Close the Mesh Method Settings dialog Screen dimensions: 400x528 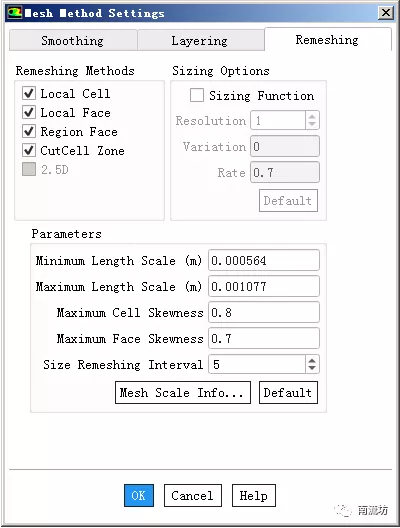click(386, 13)
